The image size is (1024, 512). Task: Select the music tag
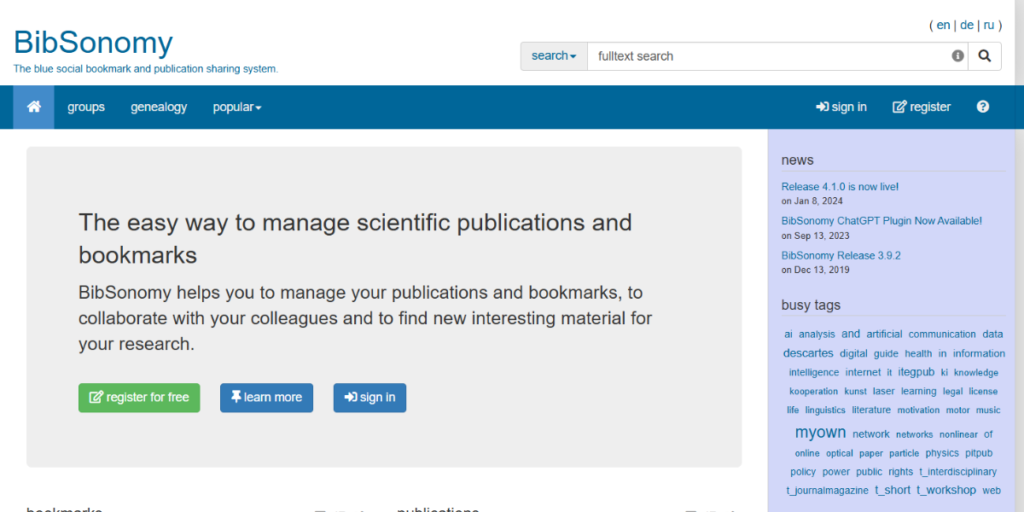click(988, 411)
